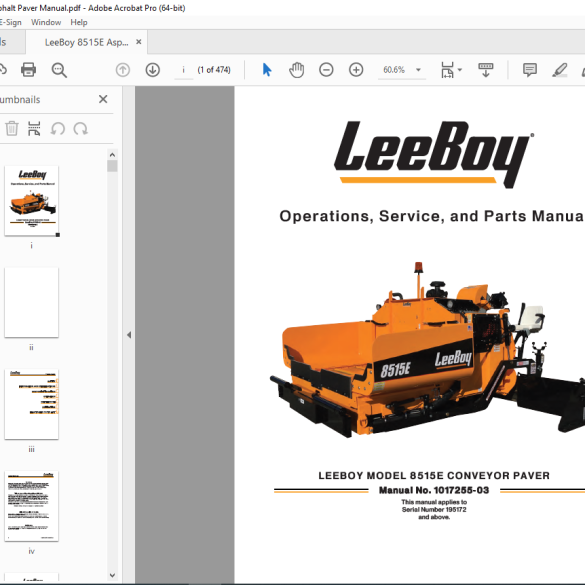Click 'Manual No. 1017255-03' text on page
This screenshot has width=585, height=585.
434,490
